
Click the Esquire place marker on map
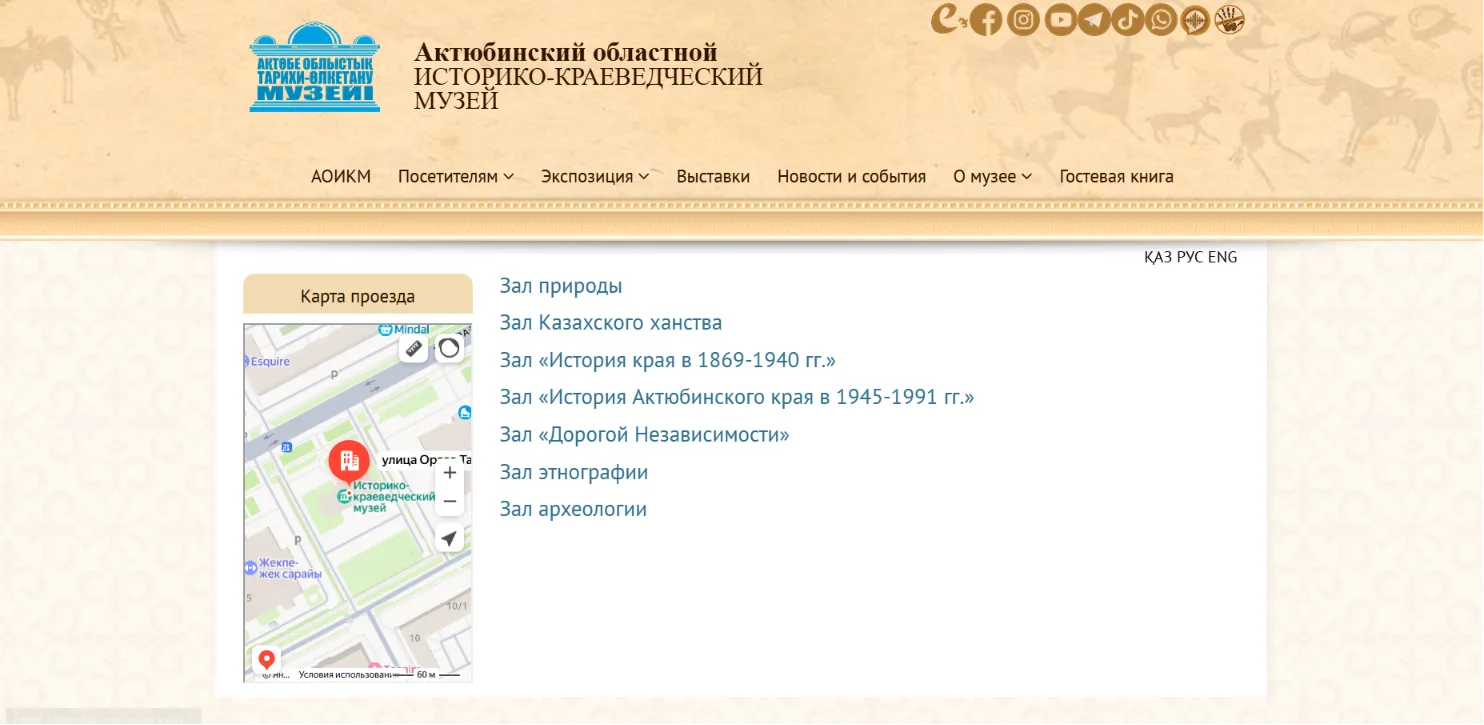pos(247,361)
